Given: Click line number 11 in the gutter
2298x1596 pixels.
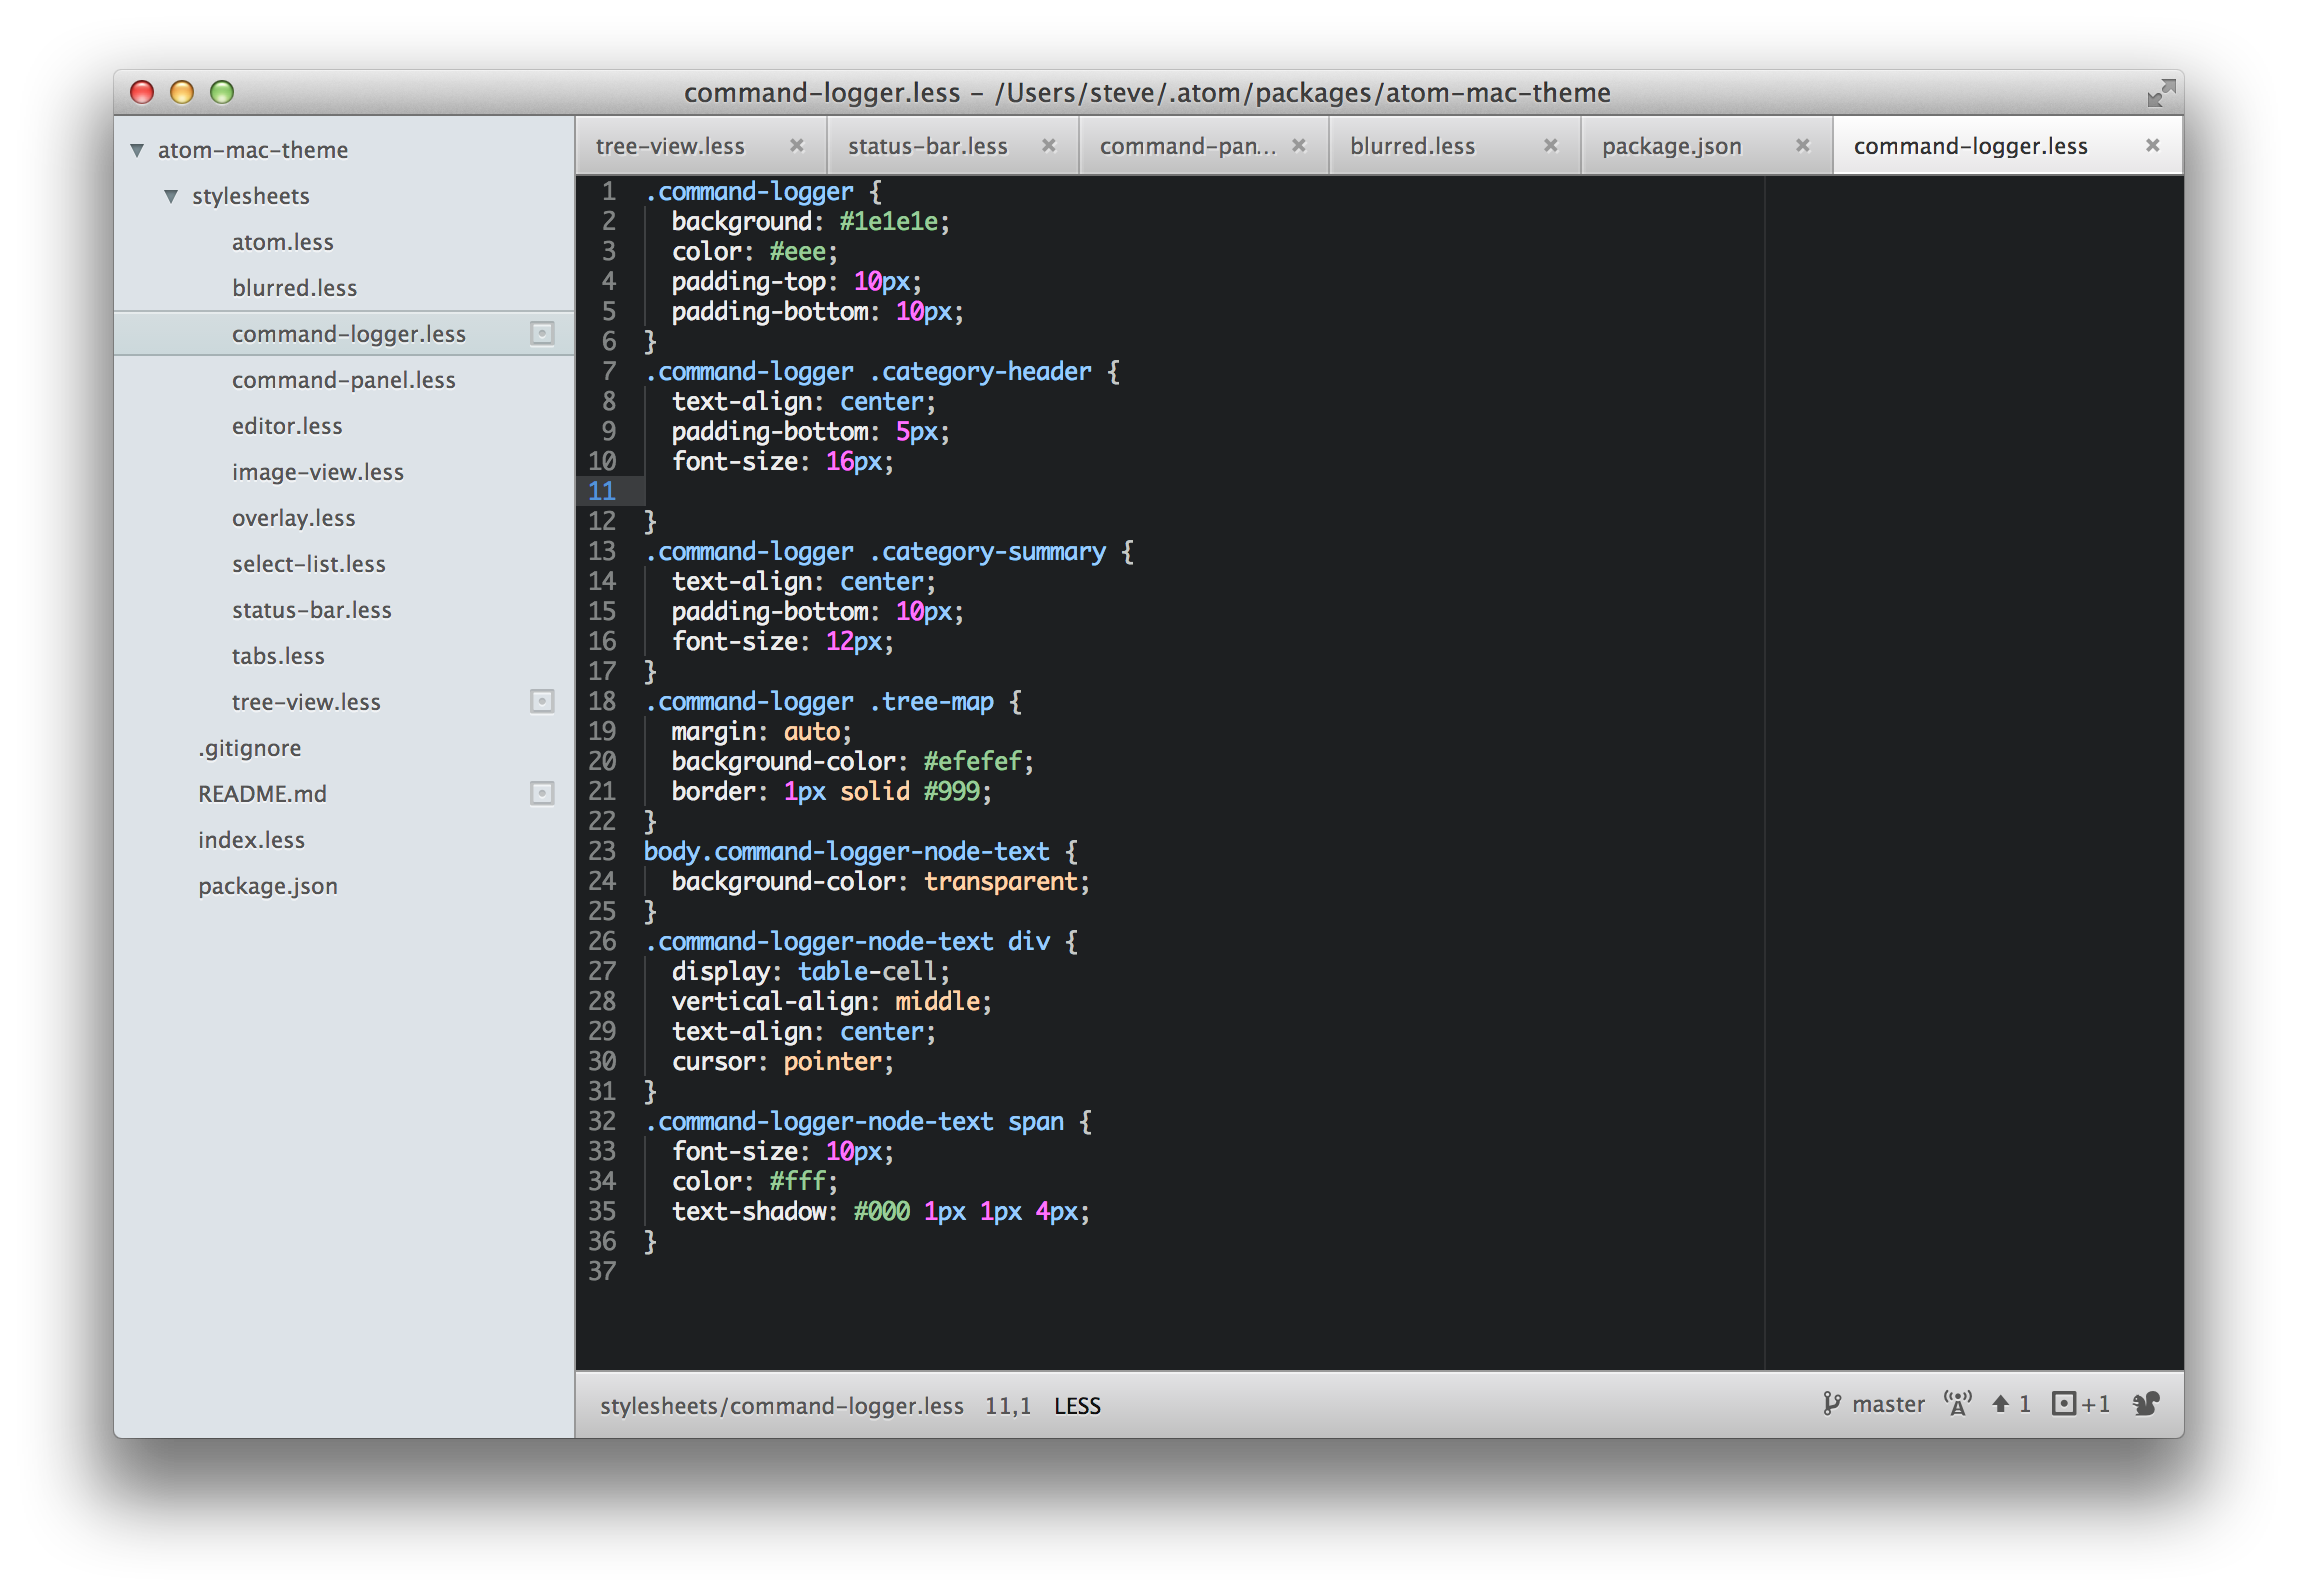Looking at the screenshot, I should (x=601, y=491).
